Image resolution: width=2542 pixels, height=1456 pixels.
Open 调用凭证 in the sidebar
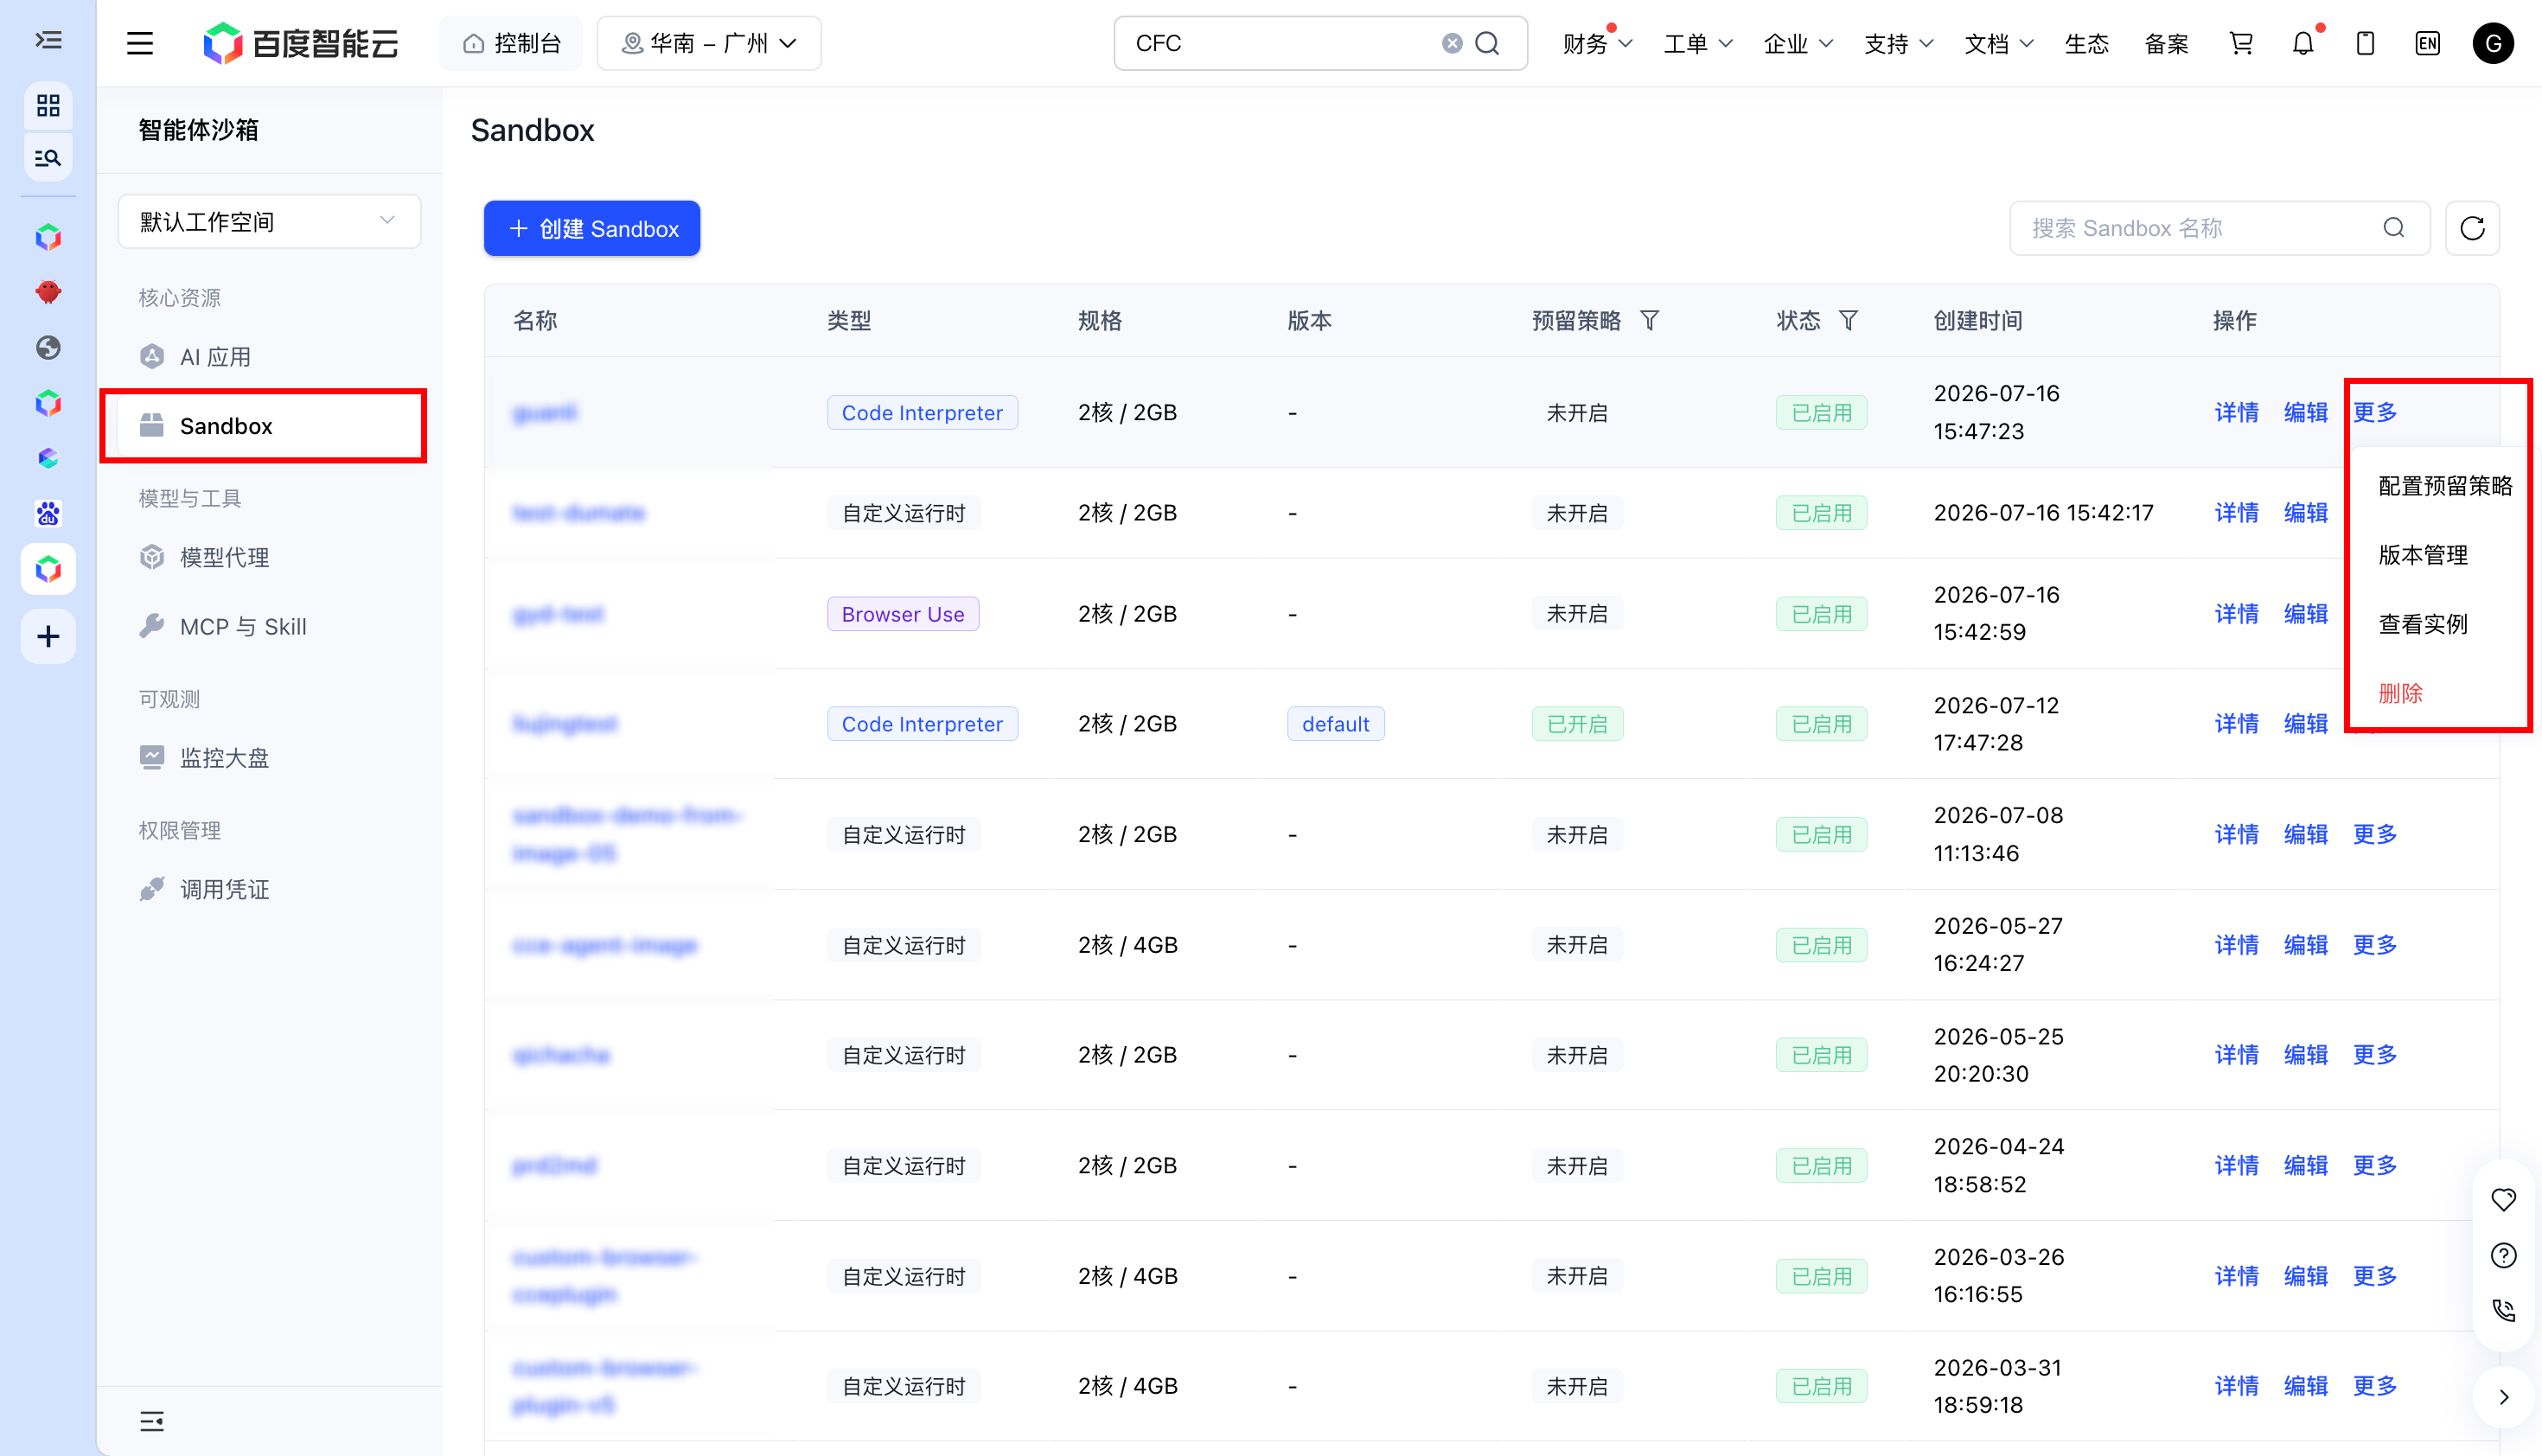point(269,889)
